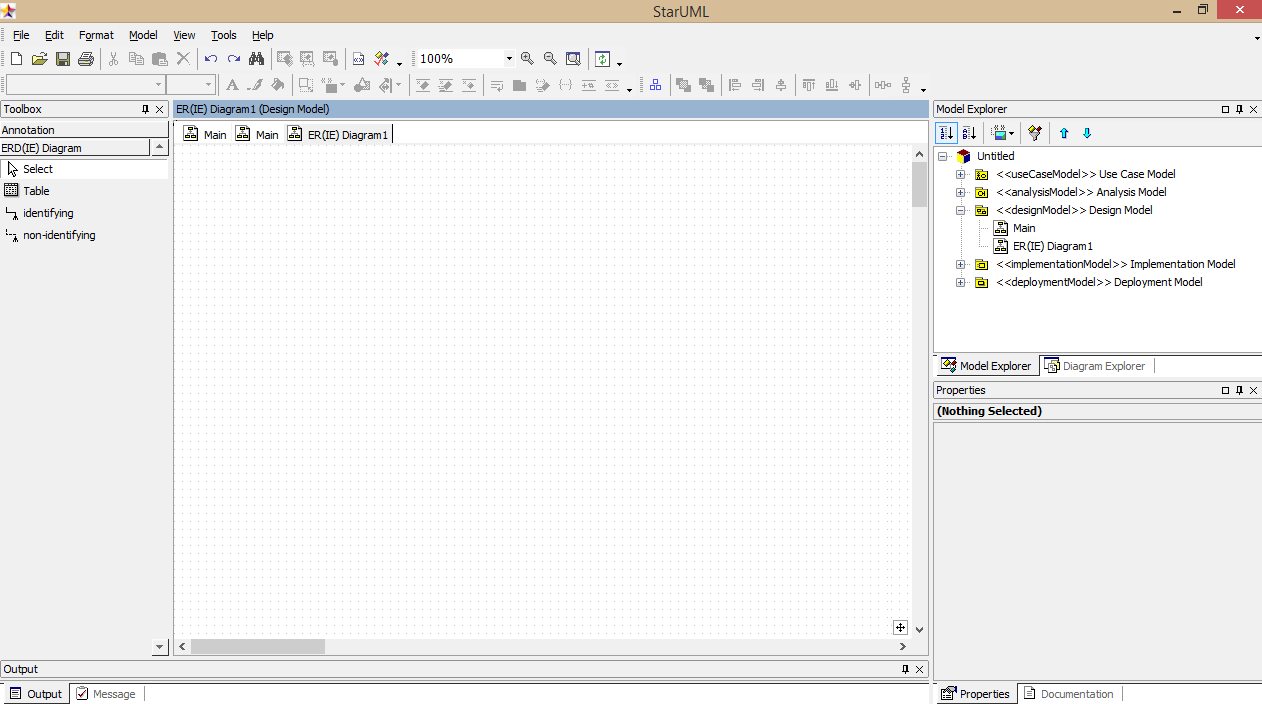1262x704 pixels.
Task: Click the Zoom In magnifier icon
Action: point(527,59)
